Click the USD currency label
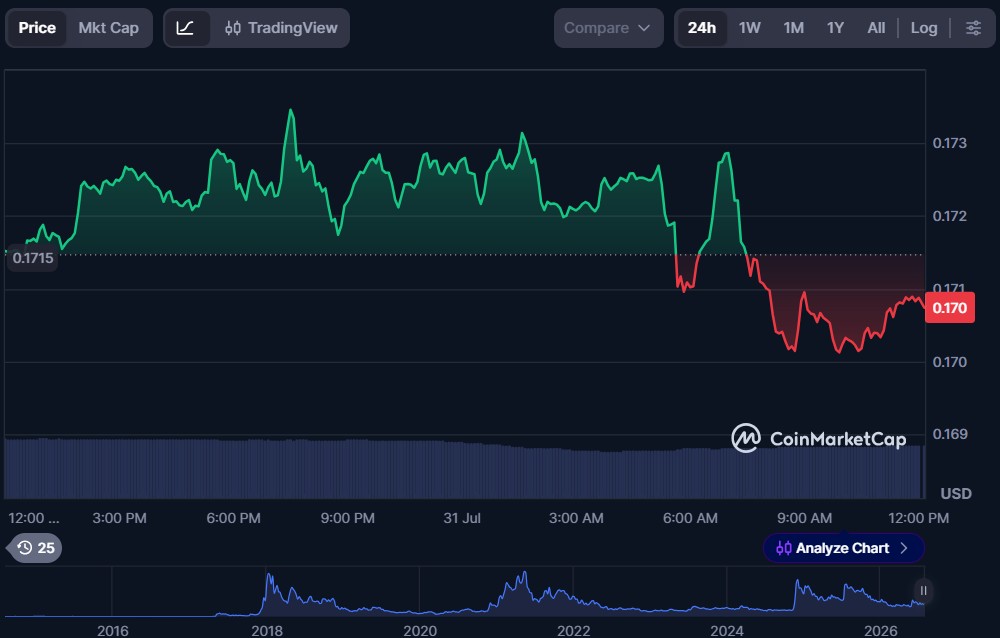This screenshot has width=1000, height=638. coord(956,494)
